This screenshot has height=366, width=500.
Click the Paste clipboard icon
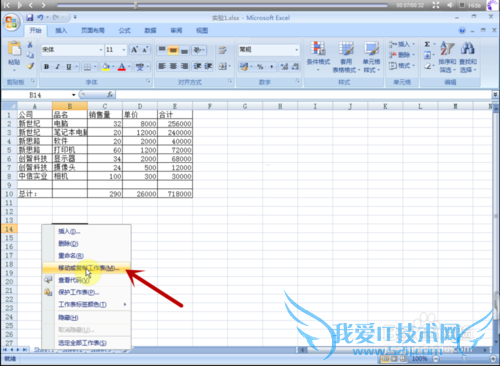[14, 49]
